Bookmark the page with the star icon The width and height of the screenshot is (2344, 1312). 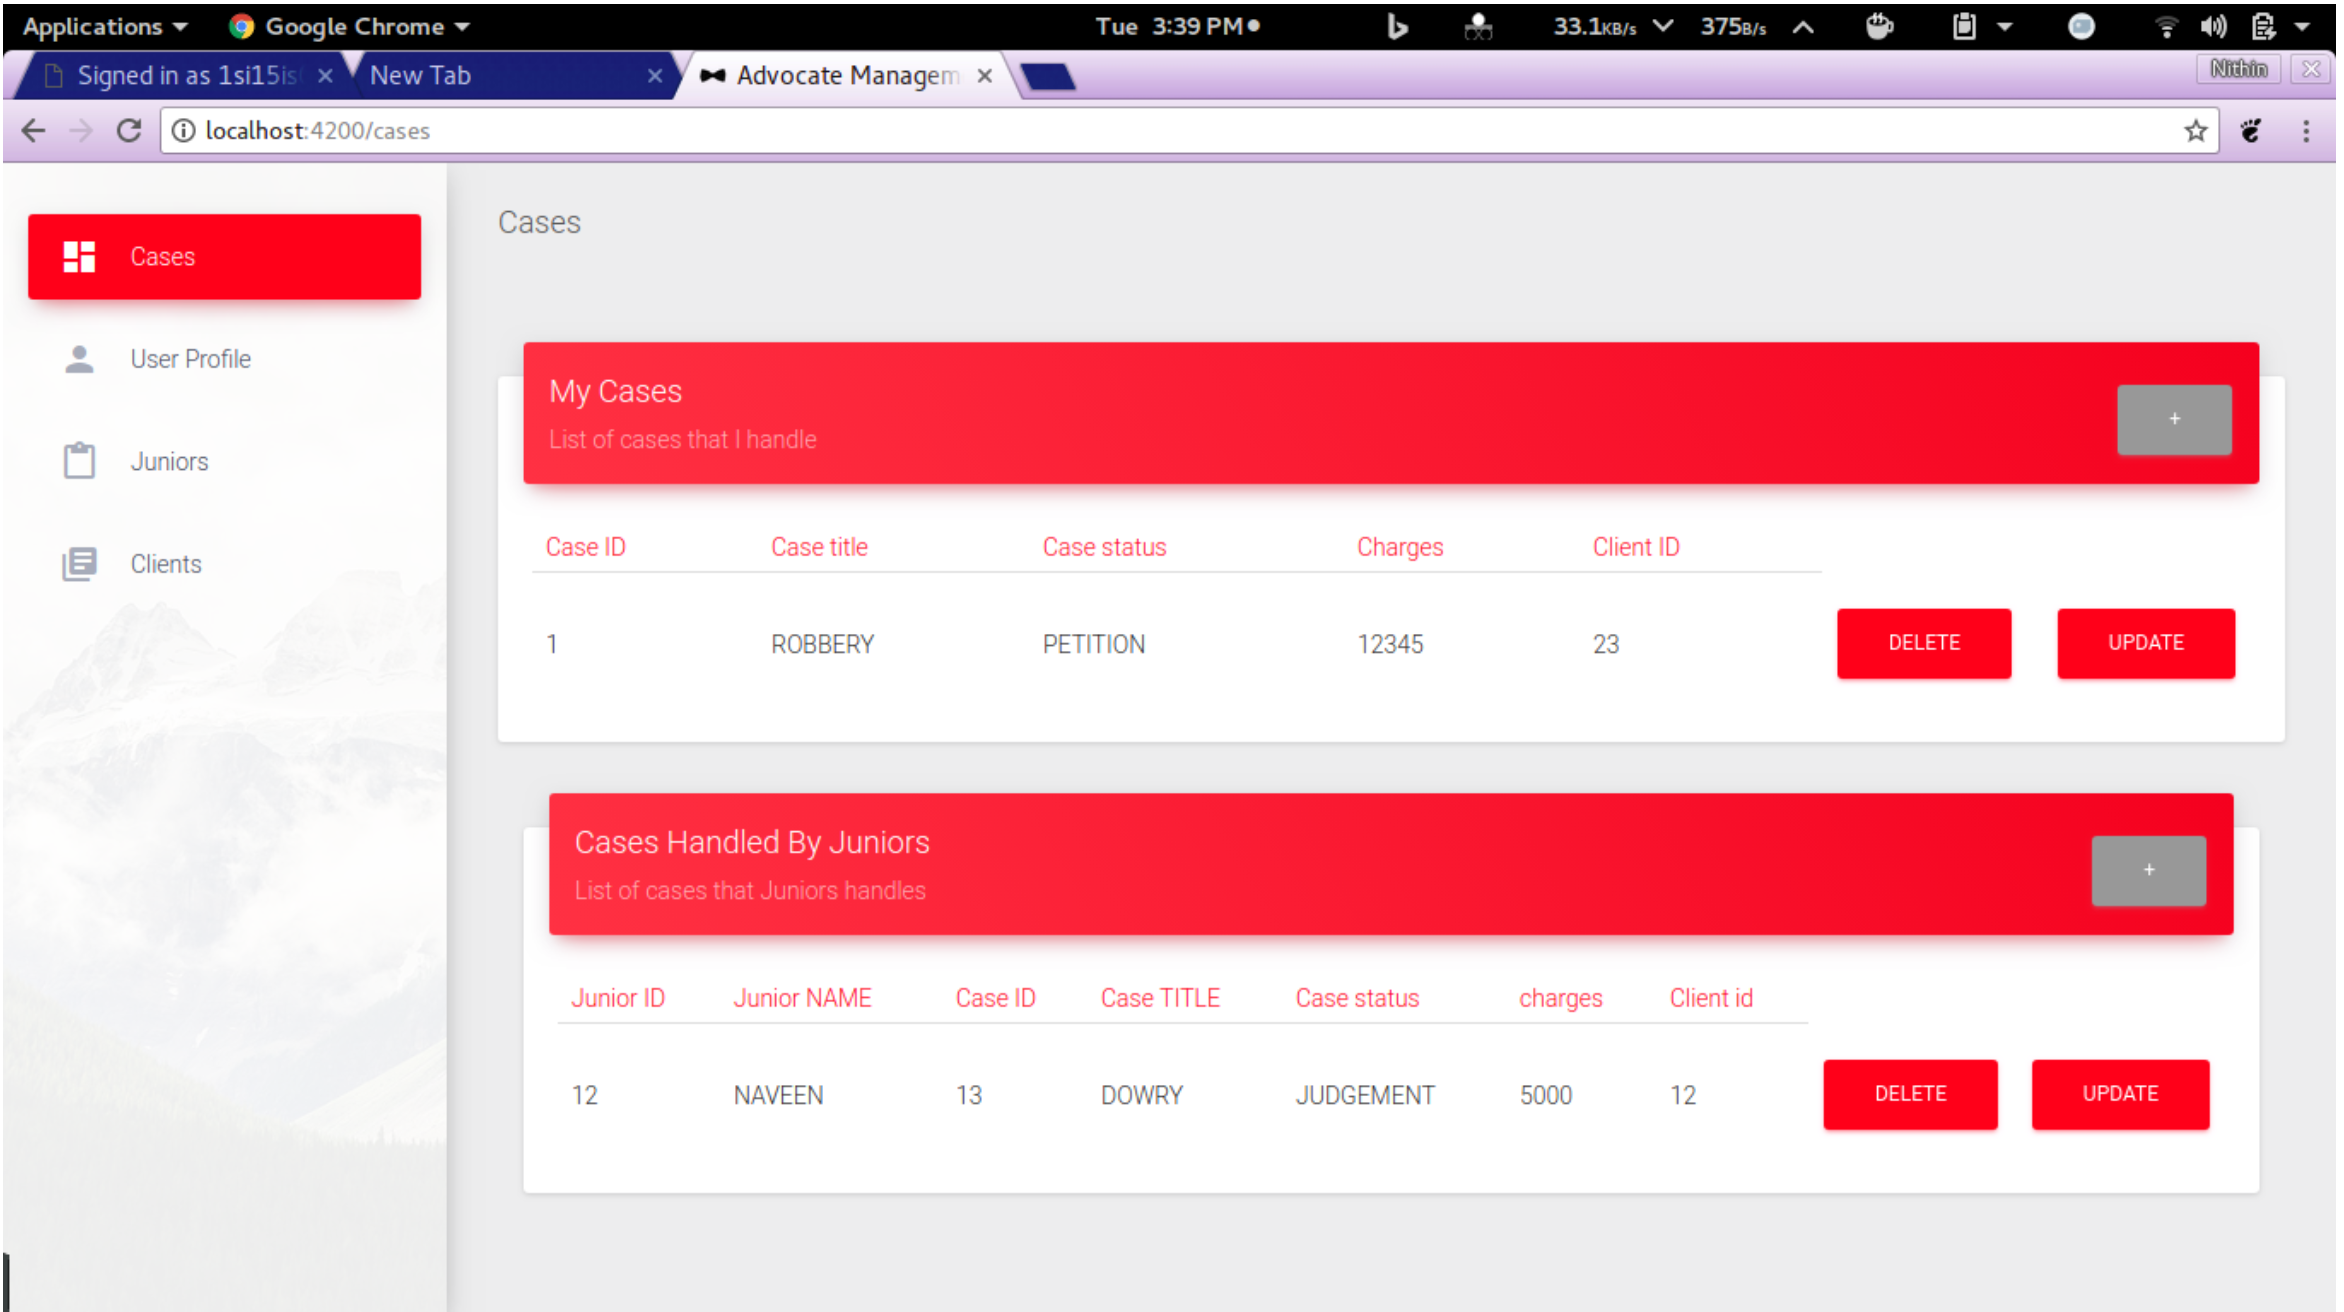click(x=2196, y=131)
